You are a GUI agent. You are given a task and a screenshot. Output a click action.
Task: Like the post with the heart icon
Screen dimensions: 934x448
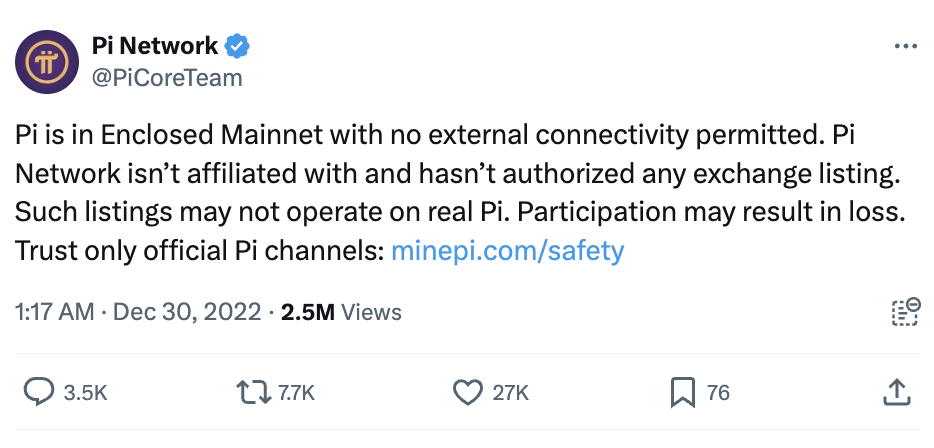[x=468, y=392]
